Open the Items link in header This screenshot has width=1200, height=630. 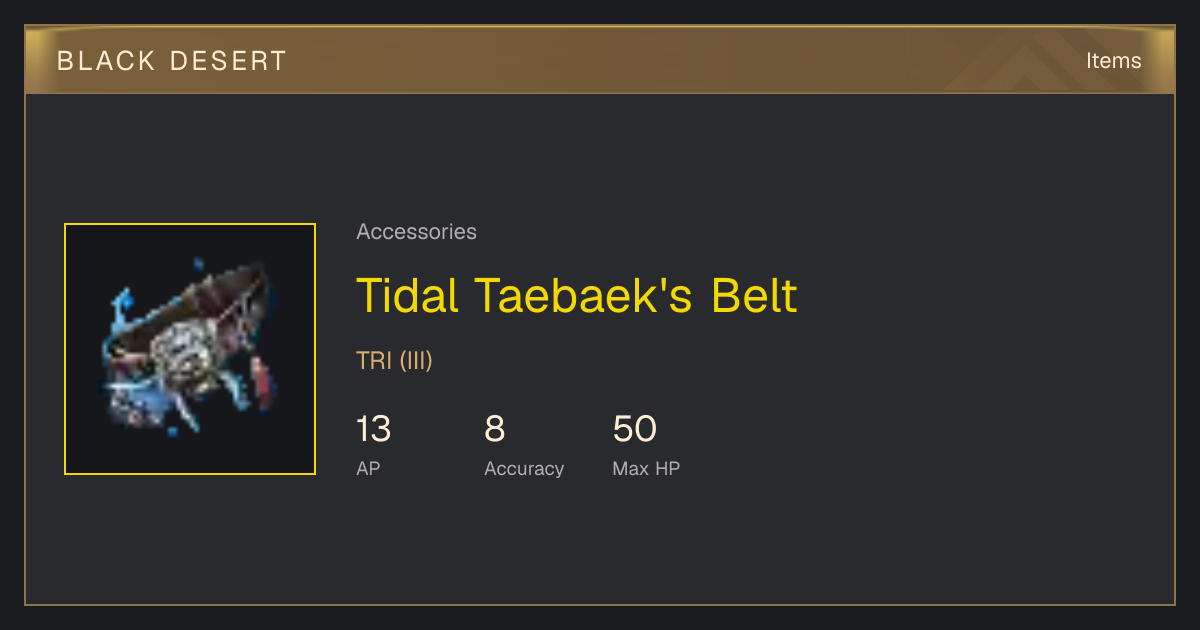tap(1113, 60)
